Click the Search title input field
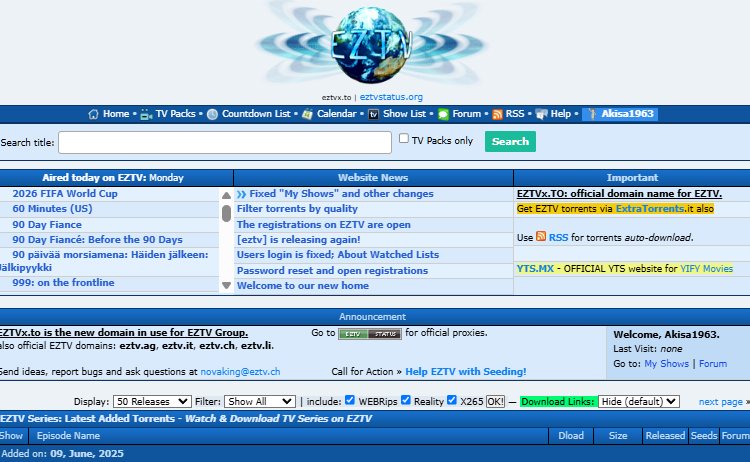The width and height of the screenshot is (750, 462). pyautogui.click(x=225, y=143)
